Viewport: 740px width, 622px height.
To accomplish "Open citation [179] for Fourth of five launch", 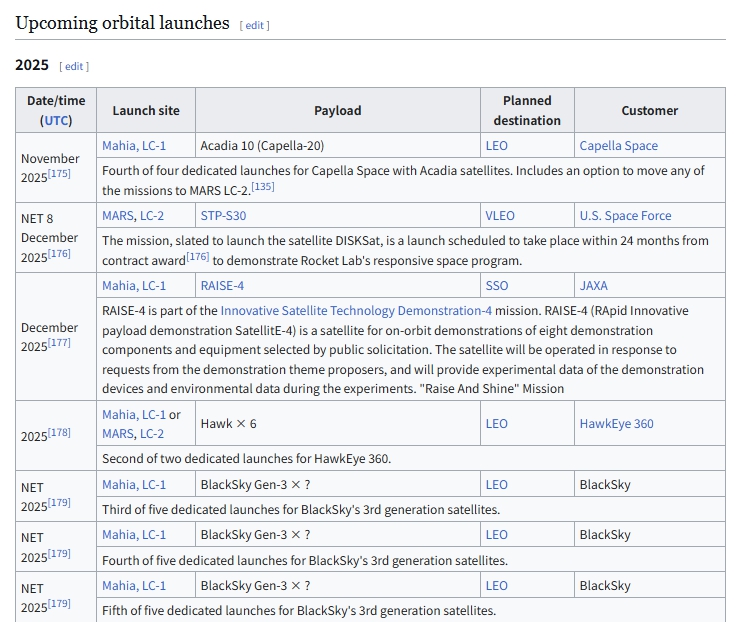I will coord(59,553).
